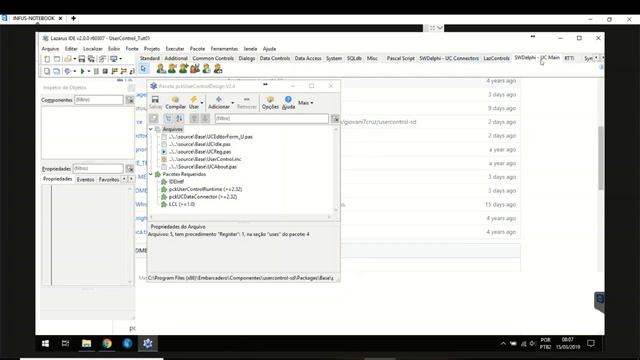Screen dimensions: 640x360
Task: Clear the Propriedades filter in Object Inspector
Action: point(130,168)
